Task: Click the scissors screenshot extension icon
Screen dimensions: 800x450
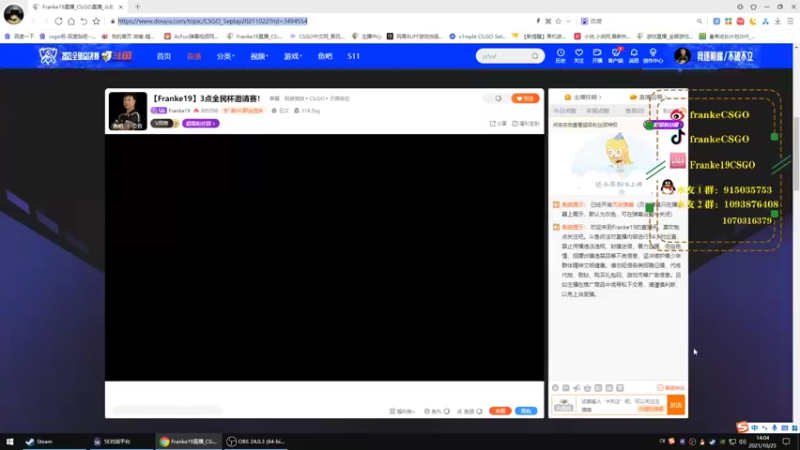Action: click(x=765, y=21)
